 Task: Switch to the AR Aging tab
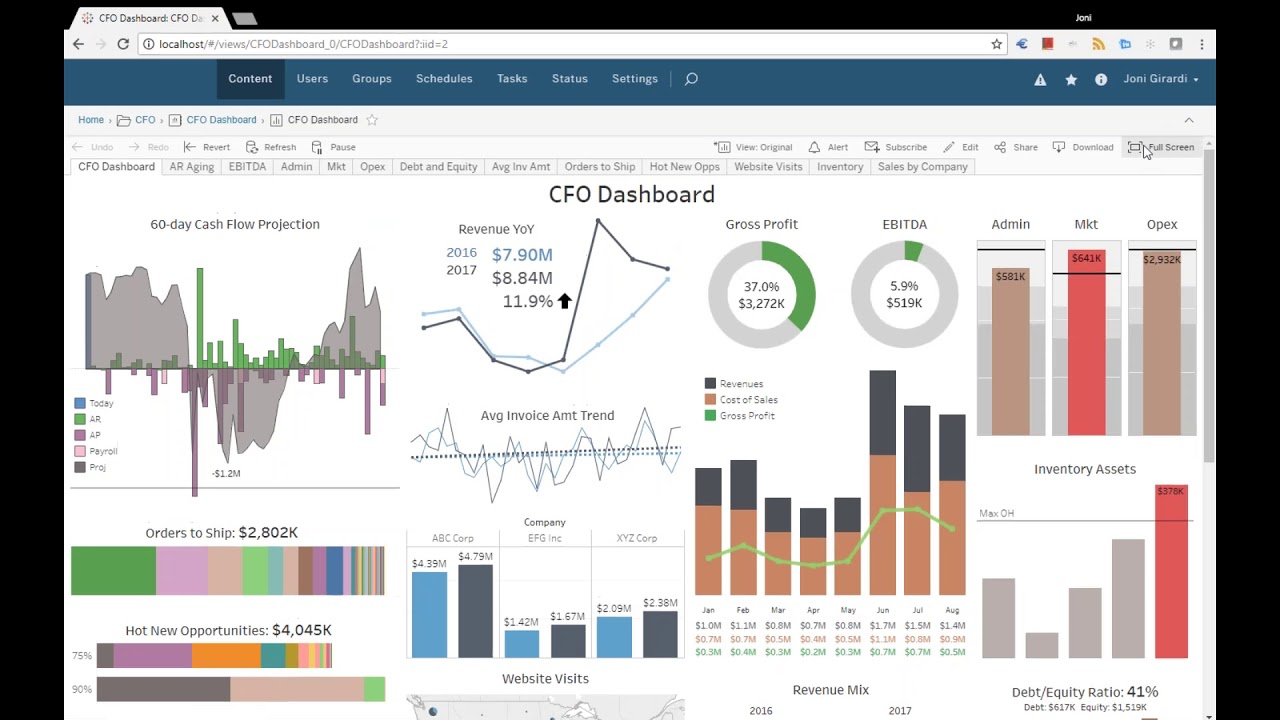coord(192,167)
